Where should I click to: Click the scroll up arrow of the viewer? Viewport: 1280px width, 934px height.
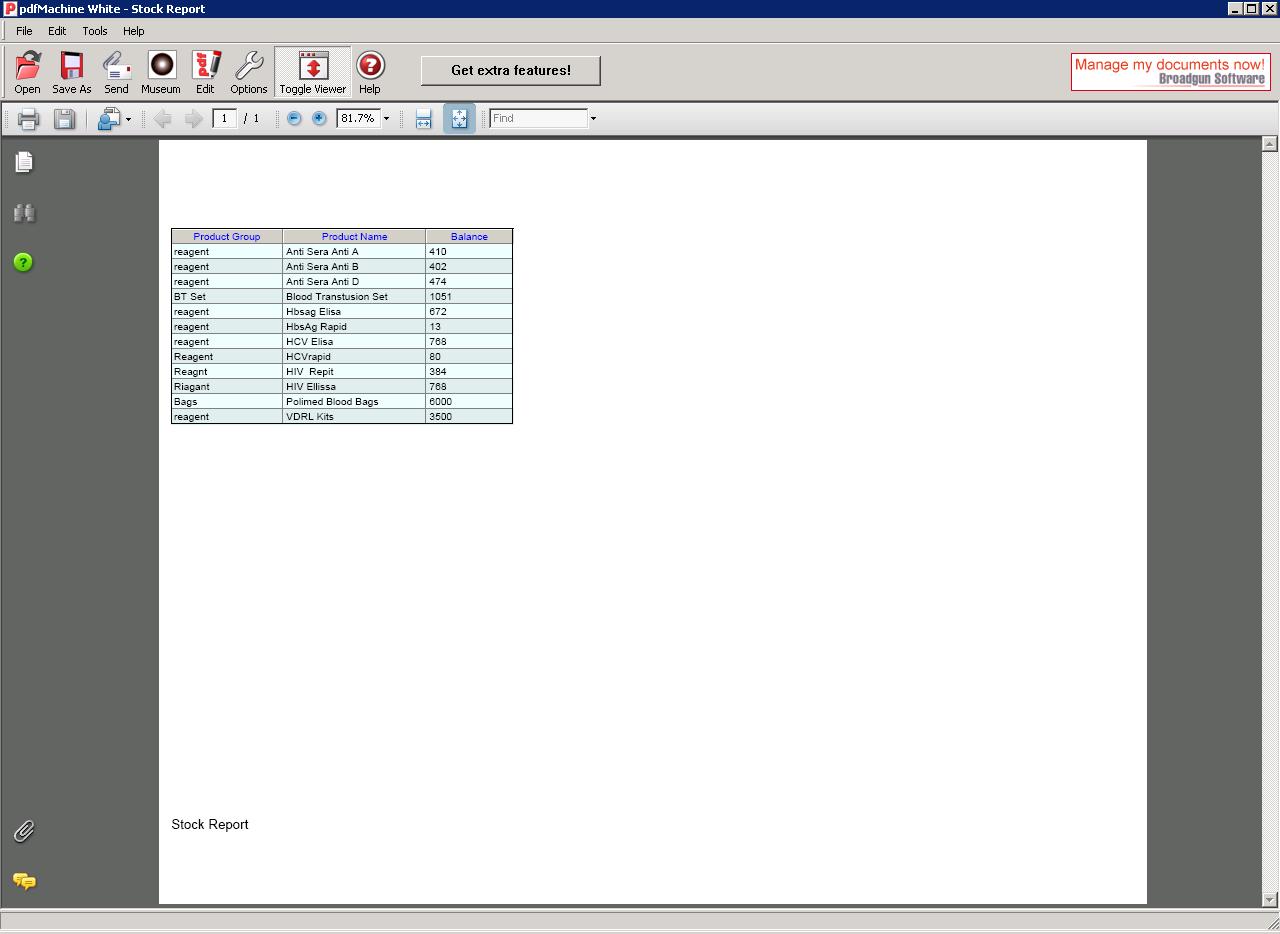tap(1269, 144)
